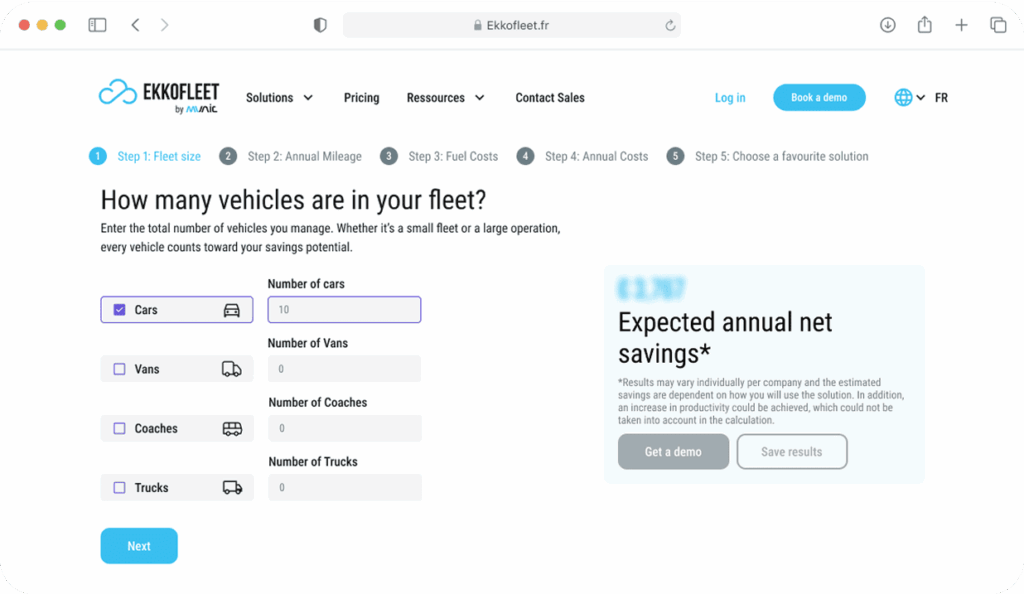Uncheck the Cars checkbox
The height and width of the screenshot is (594, 1024).
pos(120,309)
